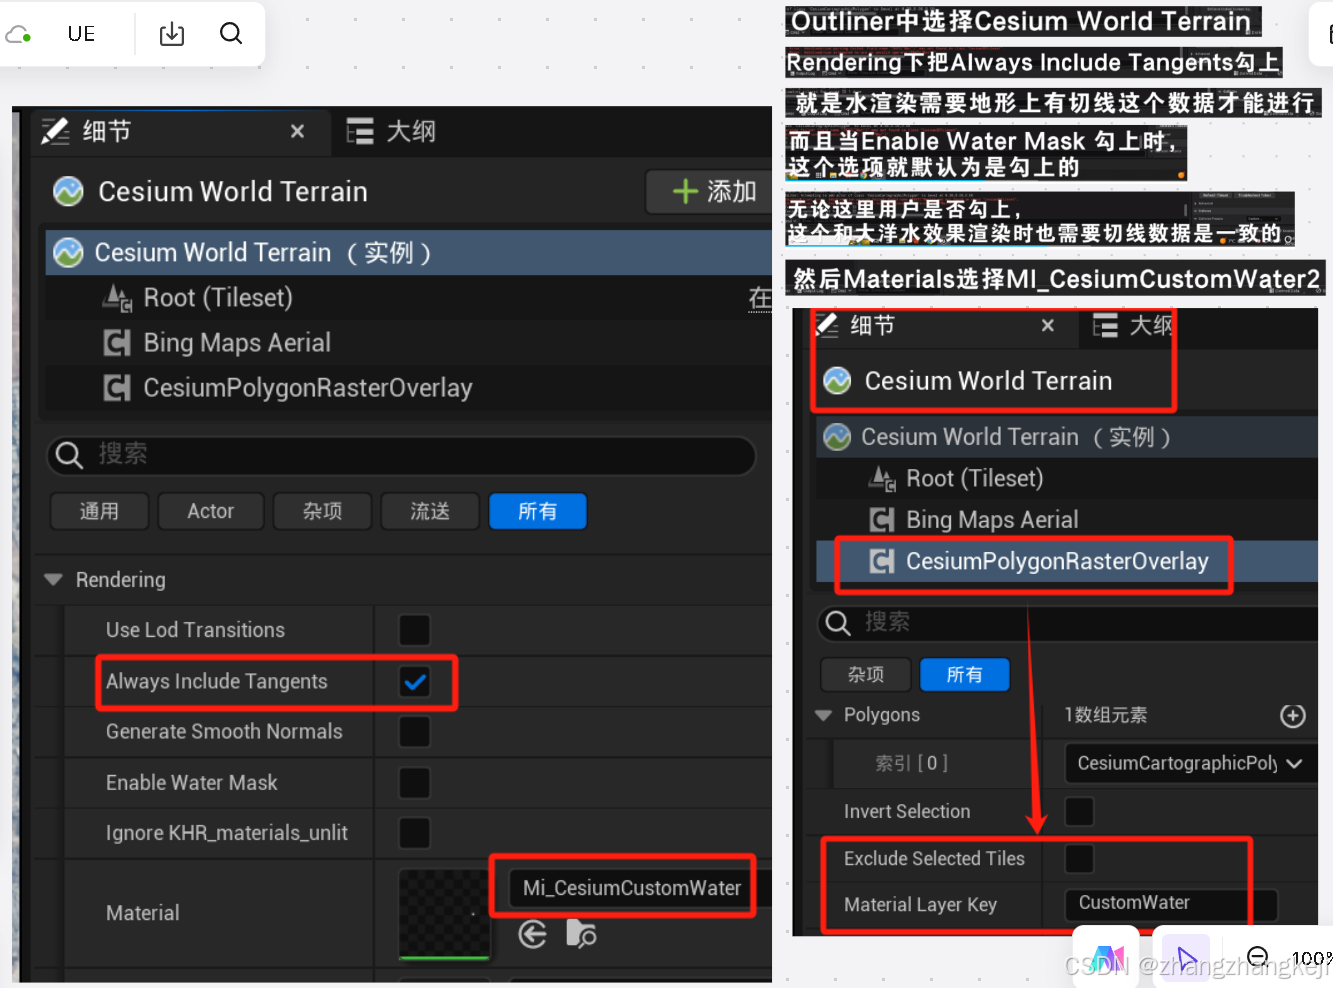Click Bing Maps Aerial component icon, left tree
Viewport: 1333px width, 988px height.
pyautogui.click(x=117, y=343)
